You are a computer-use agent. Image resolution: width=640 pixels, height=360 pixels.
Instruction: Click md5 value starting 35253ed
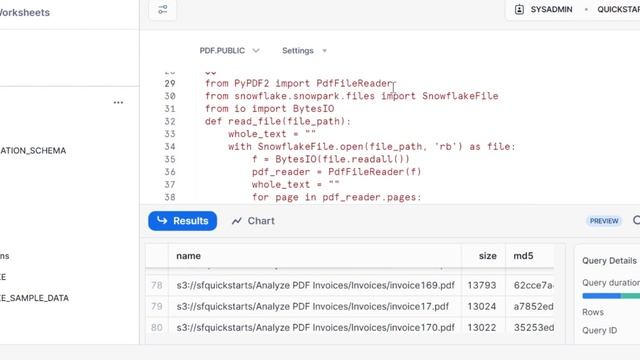(x=533, y=328)
